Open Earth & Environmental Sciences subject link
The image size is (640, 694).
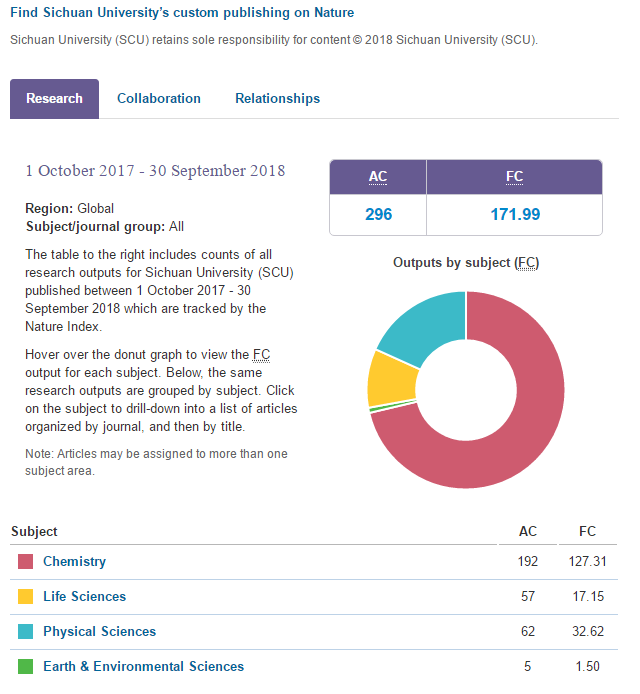[x=143, y=666]
